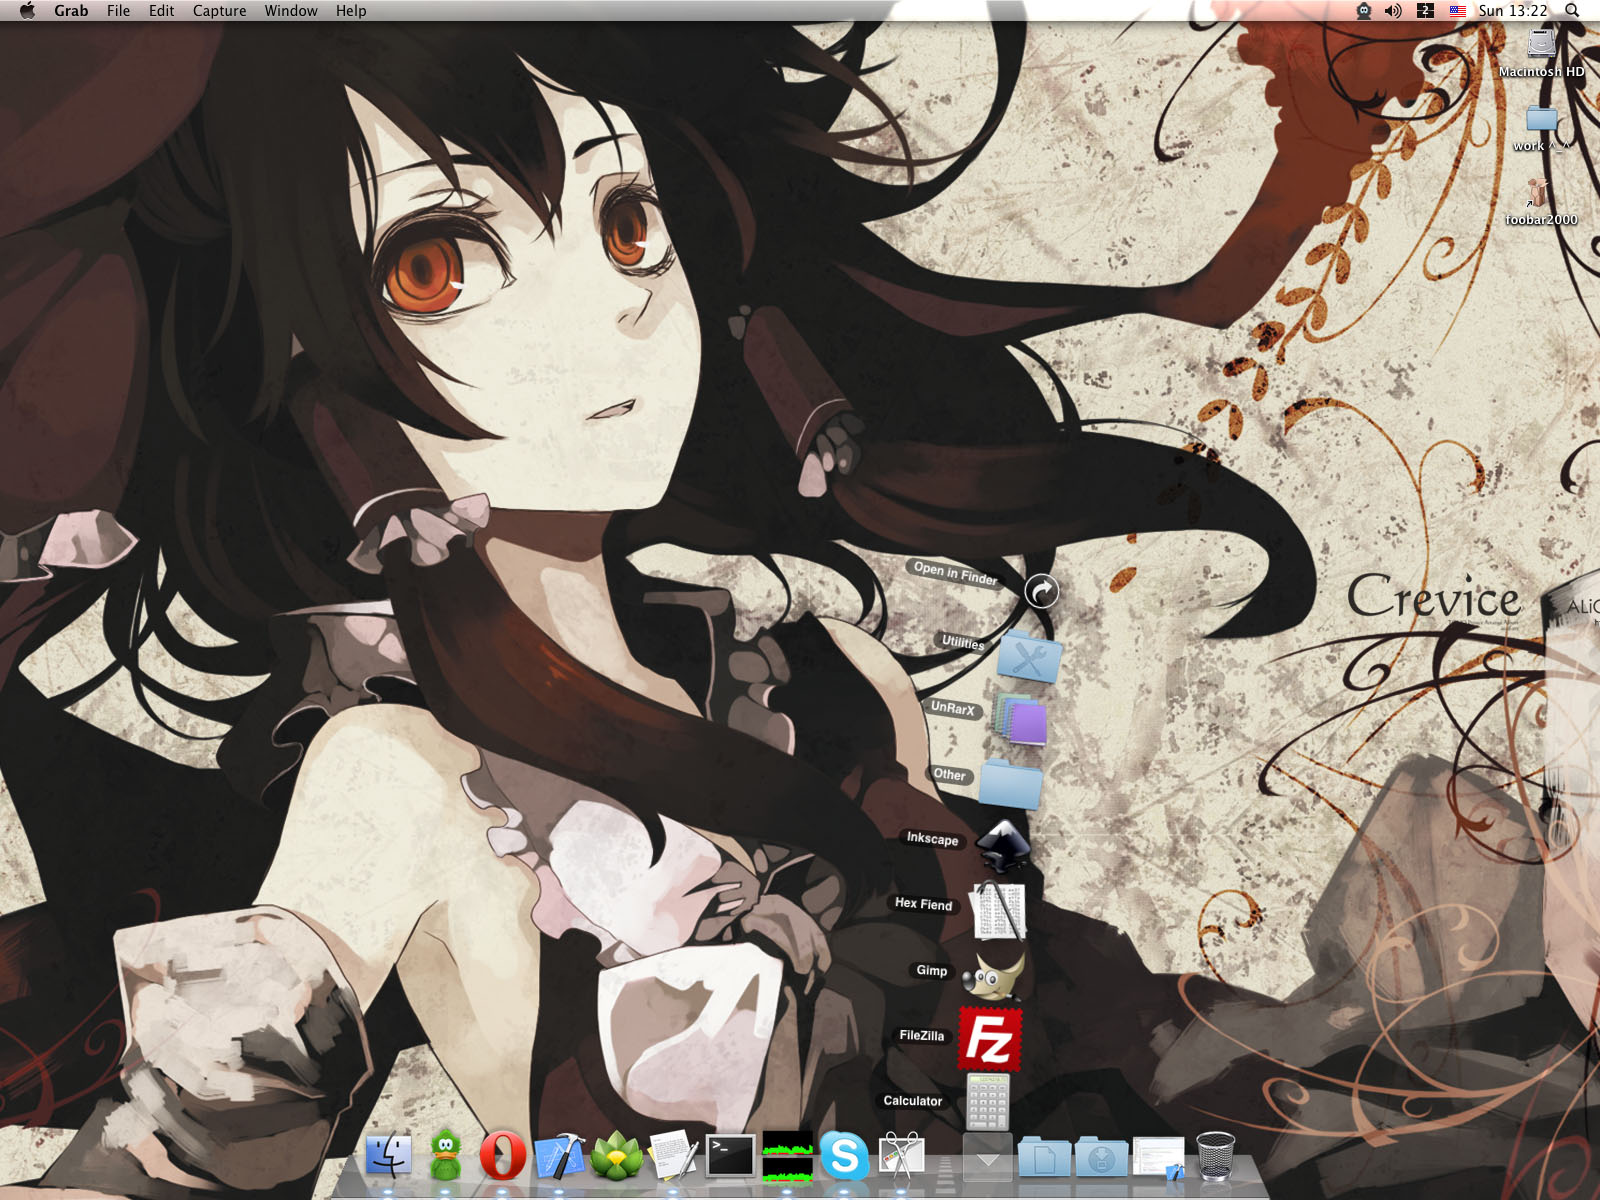
Task: Click the Skype icon in the Dock
Action: pyautogui.click(x=844, y=1157)
